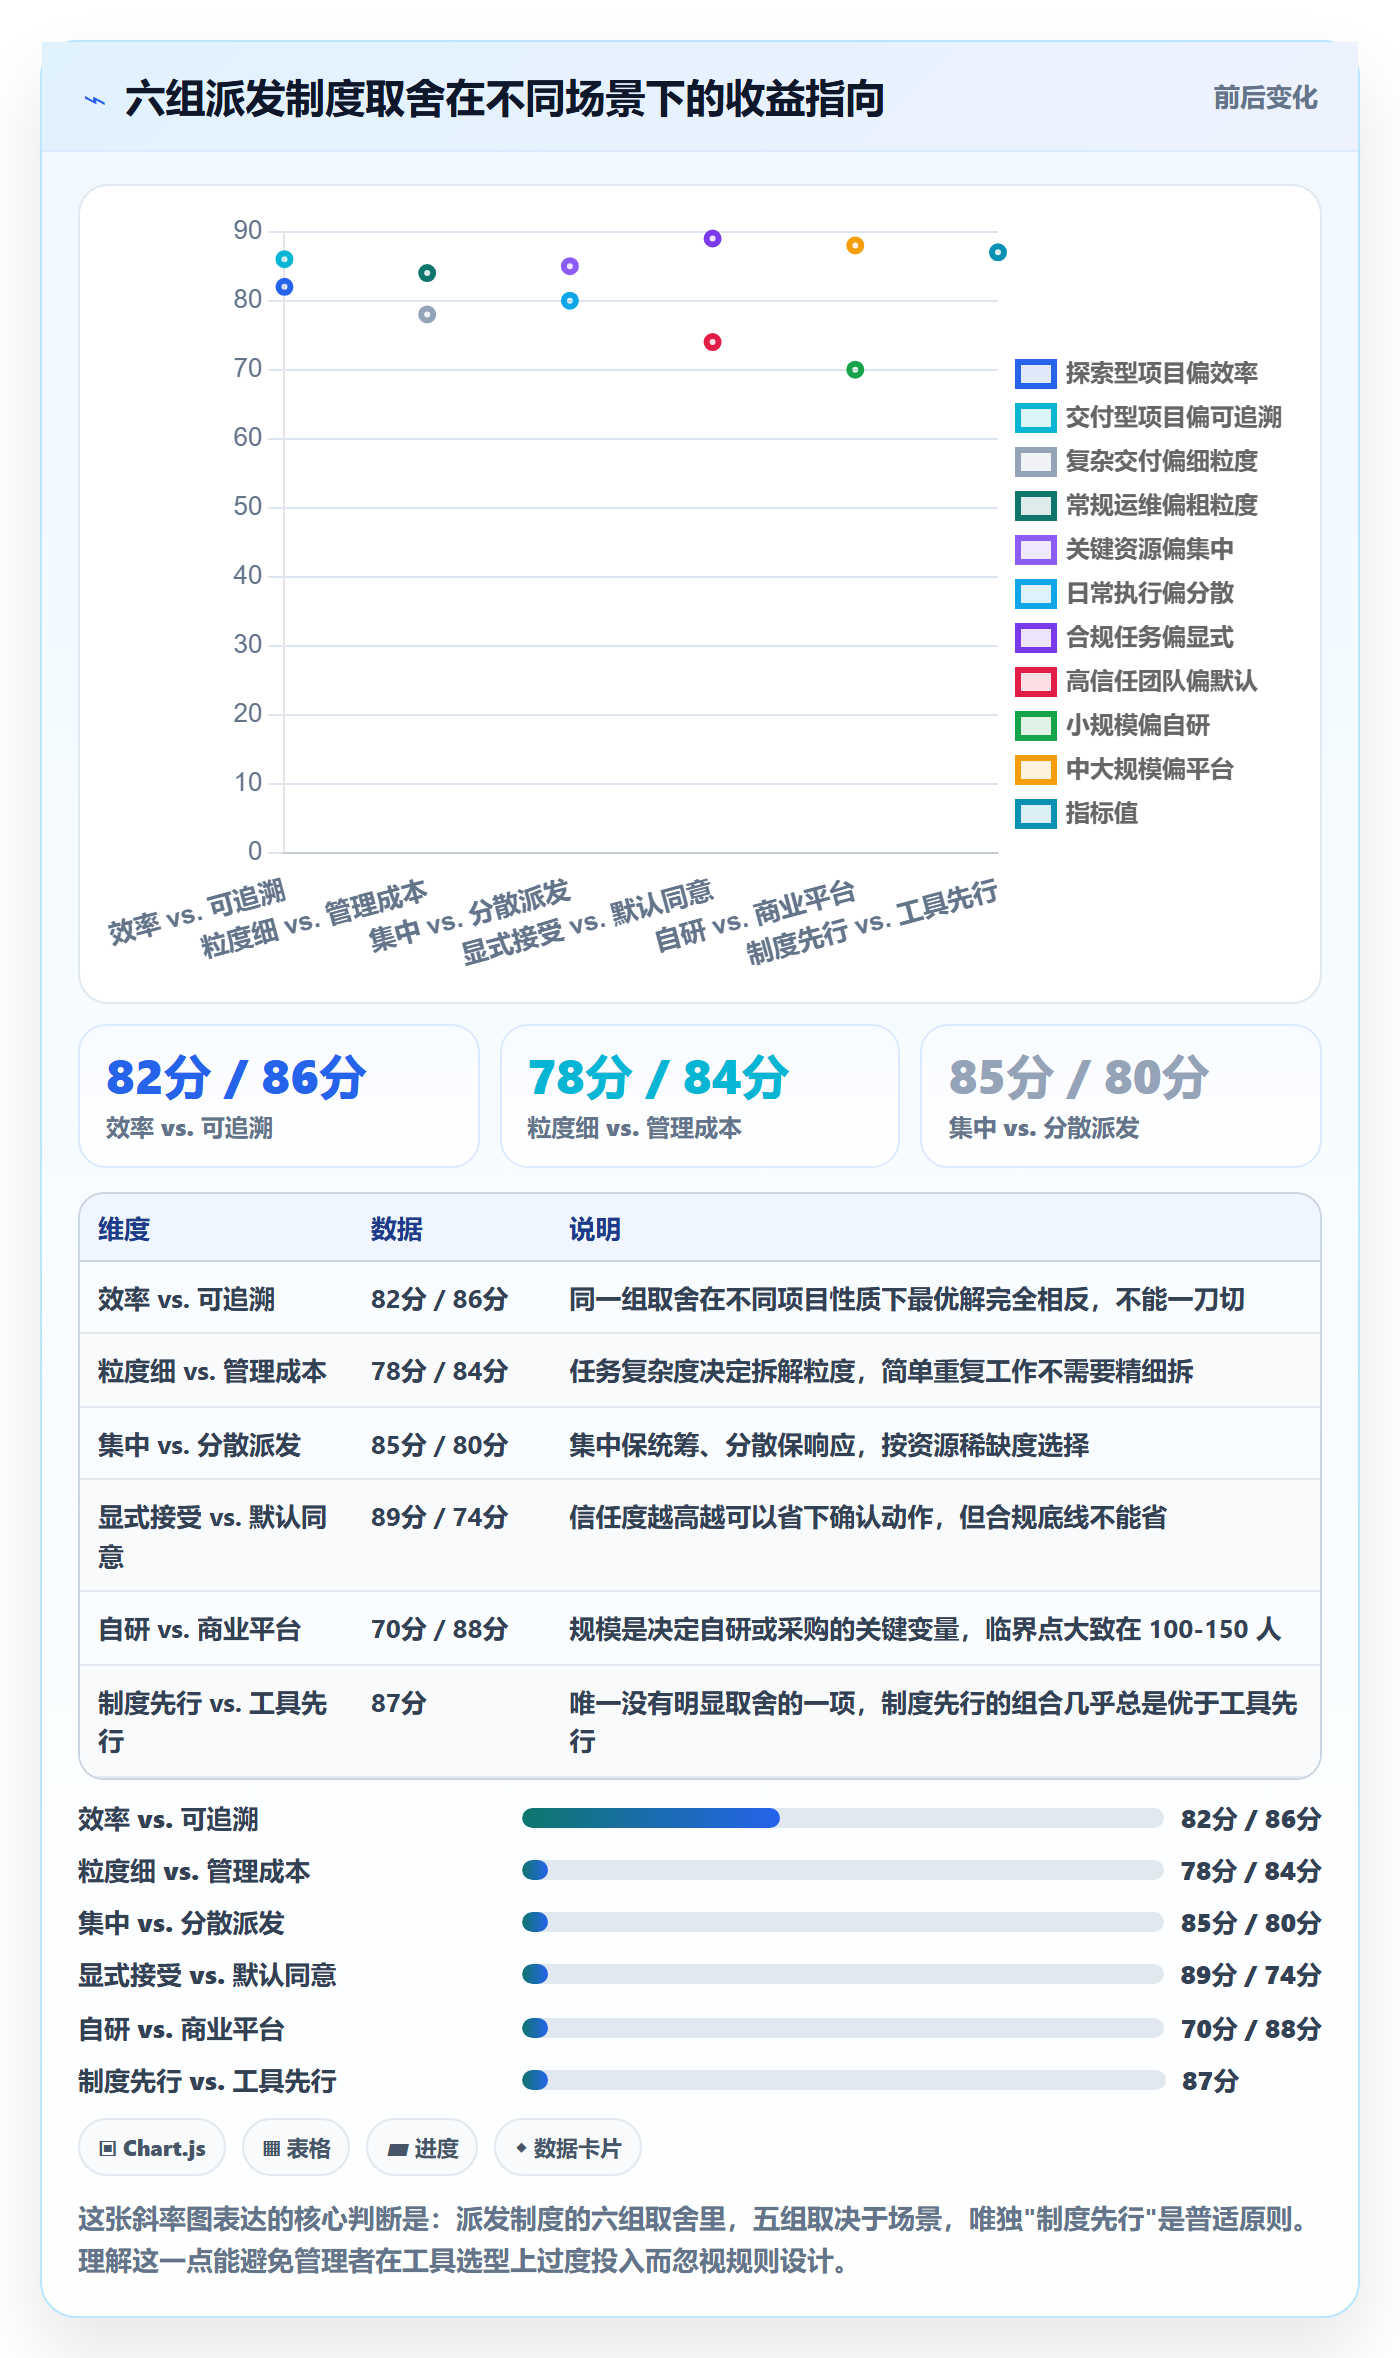Open the 78分 / 84分 stat card
The image size is (1400, 2358).
pyautogui.click(x=700, y=1096)
